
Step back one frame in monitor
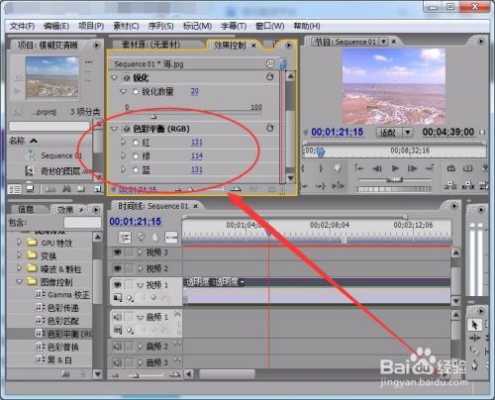click(377, 168)
